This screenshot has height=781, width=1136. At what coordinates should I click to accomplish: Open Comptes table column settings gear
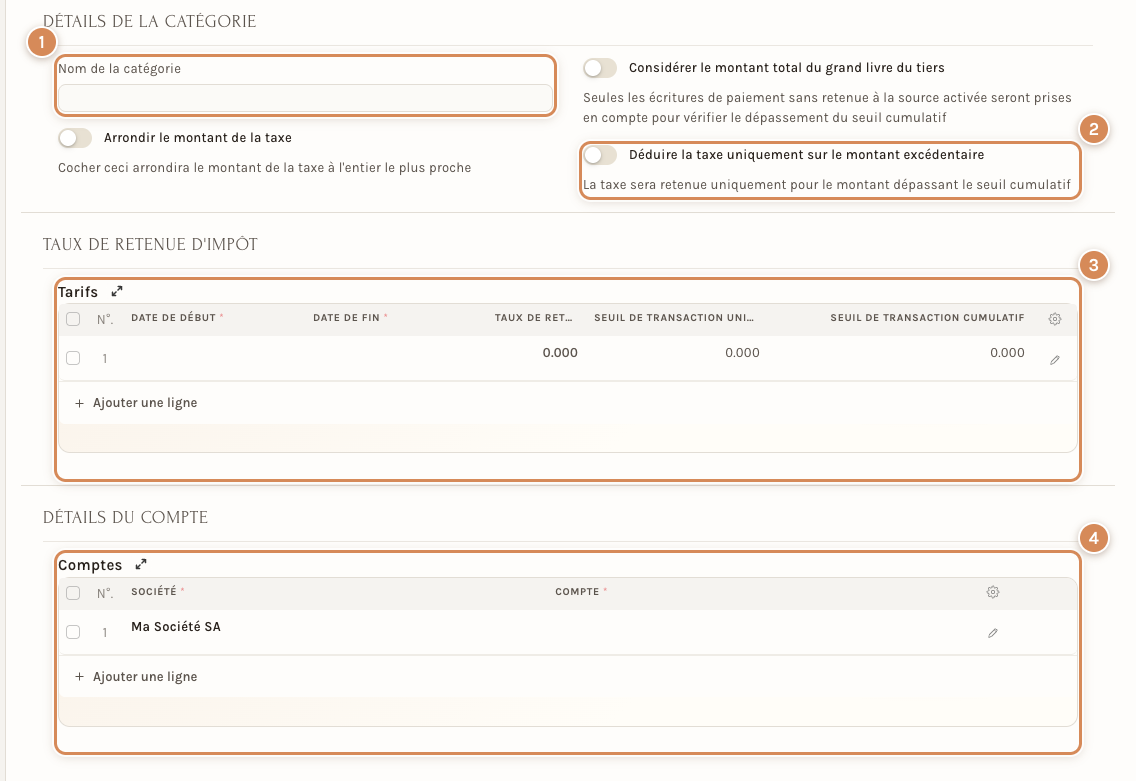[993, 592]
